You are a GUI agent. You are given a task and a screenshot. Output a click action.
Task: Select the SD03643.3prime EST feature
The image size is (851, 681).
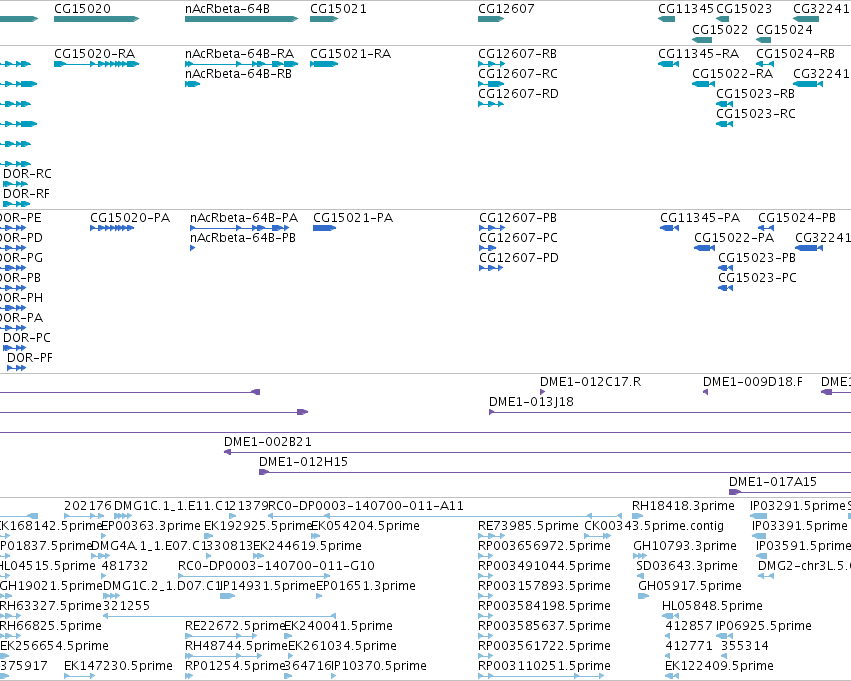coord(640,576)
